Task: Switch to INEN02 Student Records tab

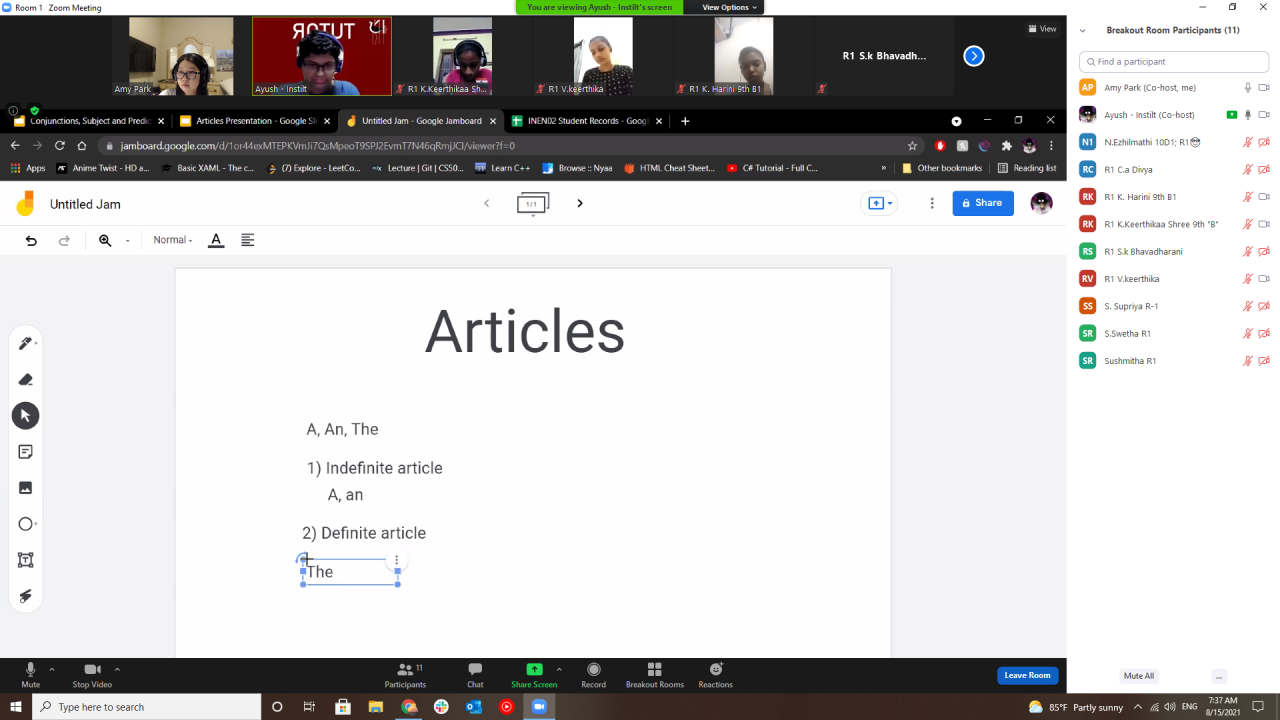Action: pos(585,121)
